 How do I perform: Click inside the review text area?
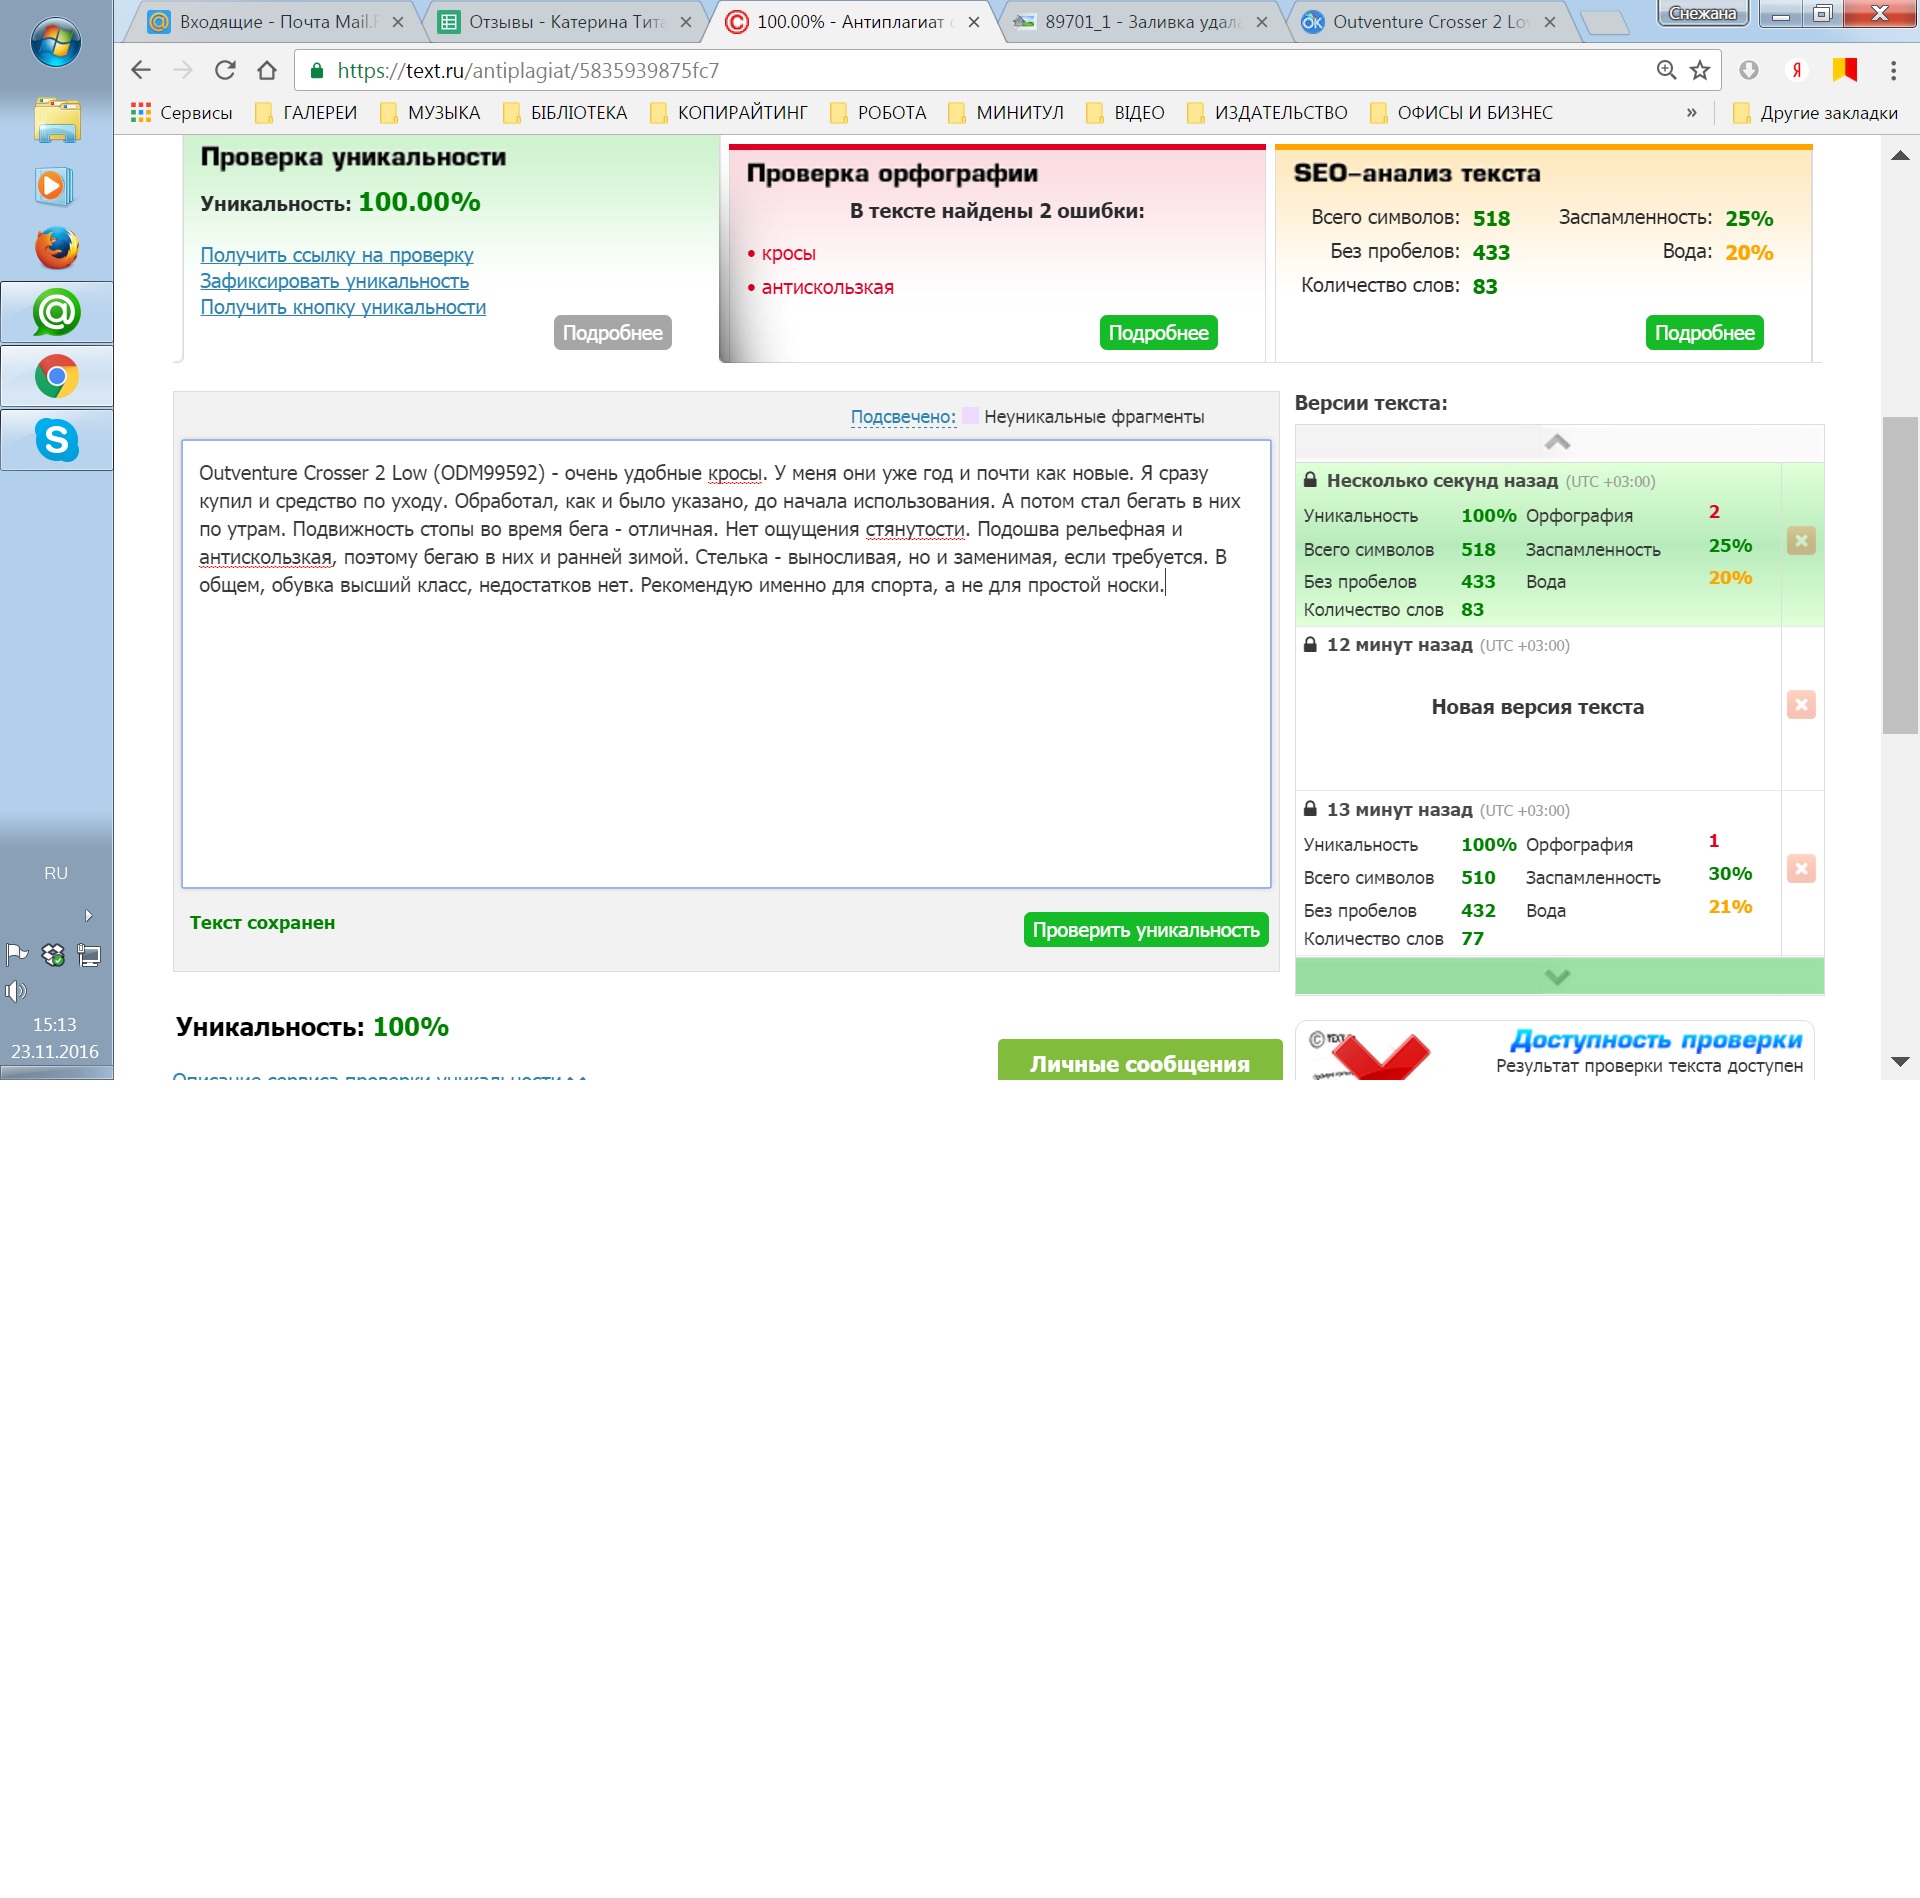726,720
